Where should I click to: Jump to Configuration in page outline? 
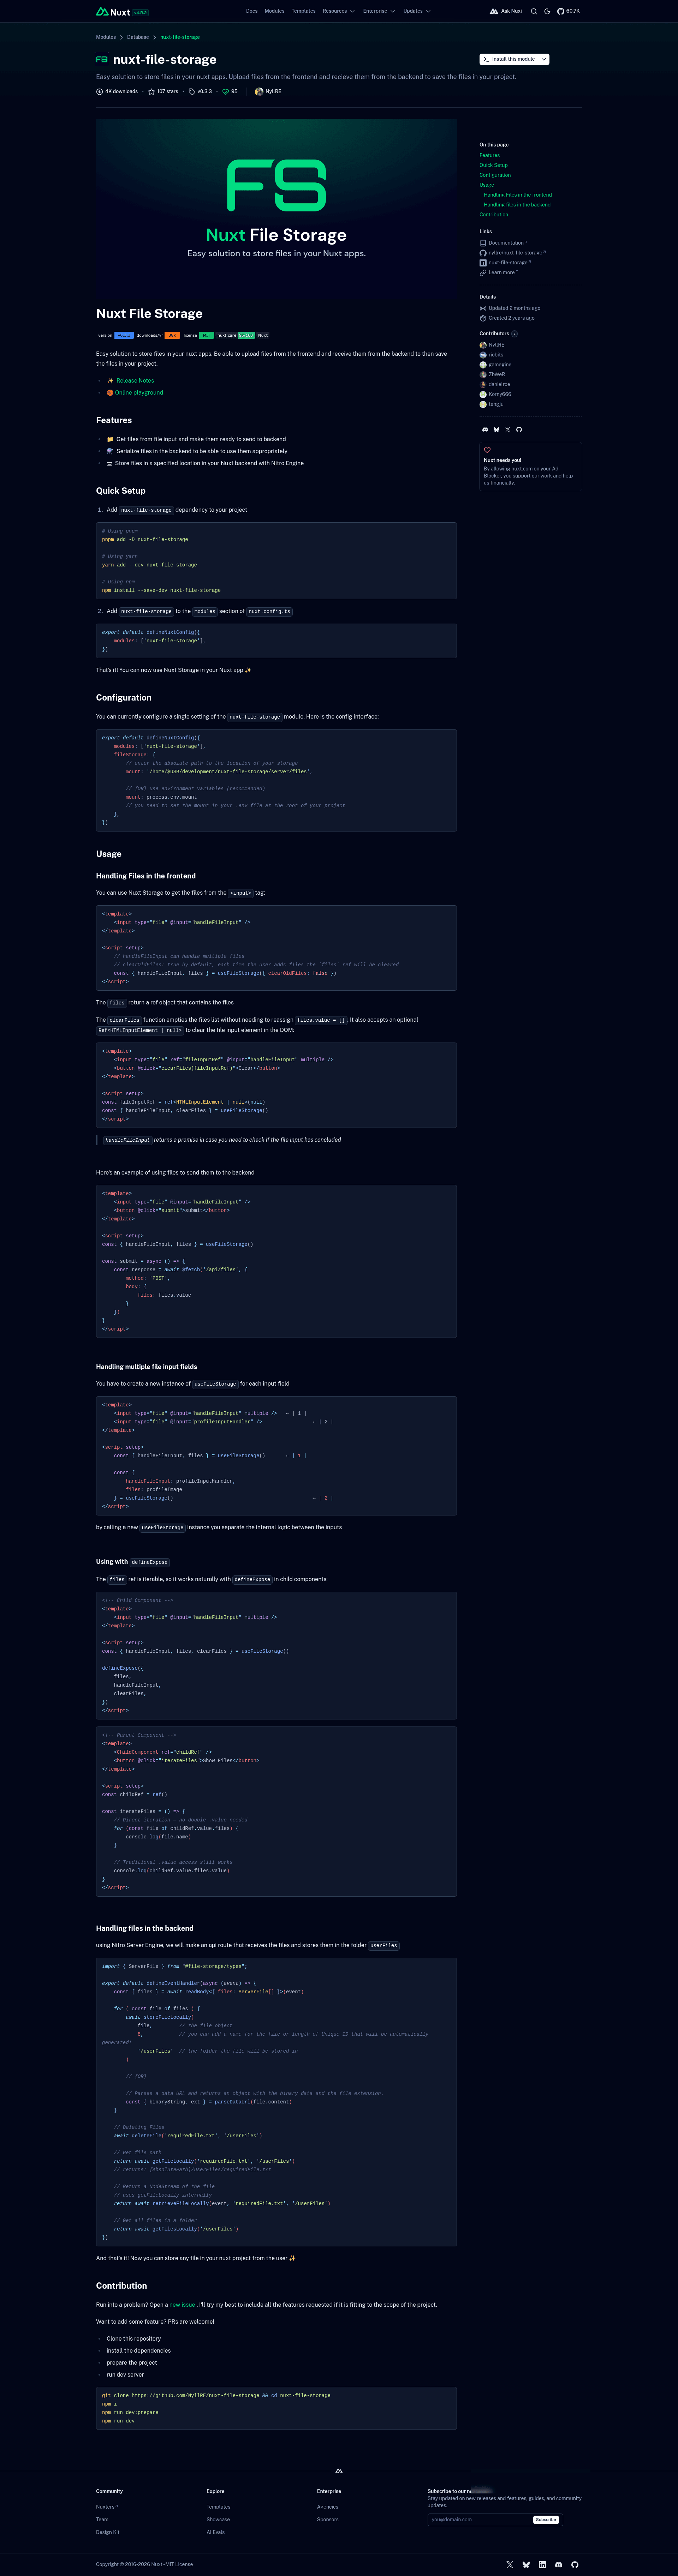point(495,175)
